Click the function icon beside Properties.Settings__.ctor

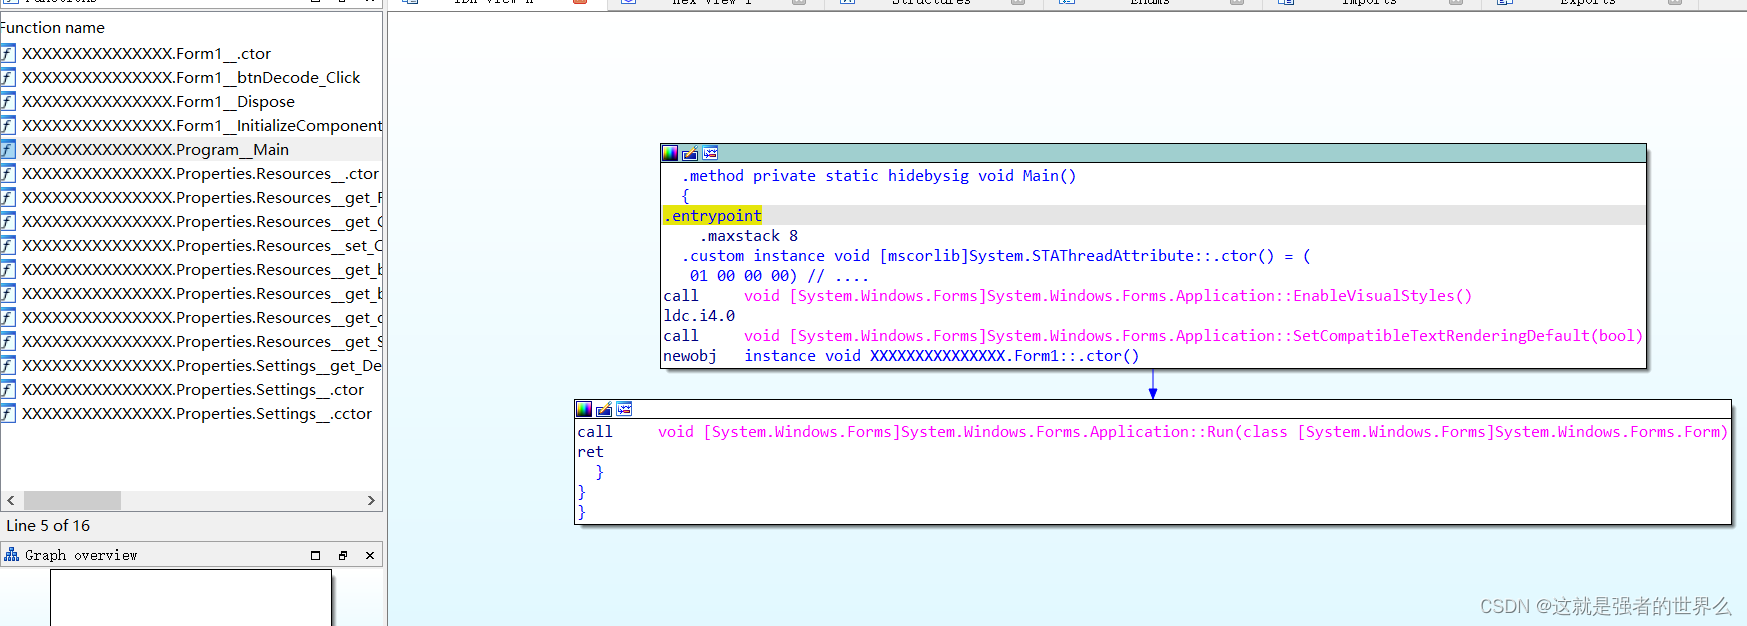coord(8,389)
